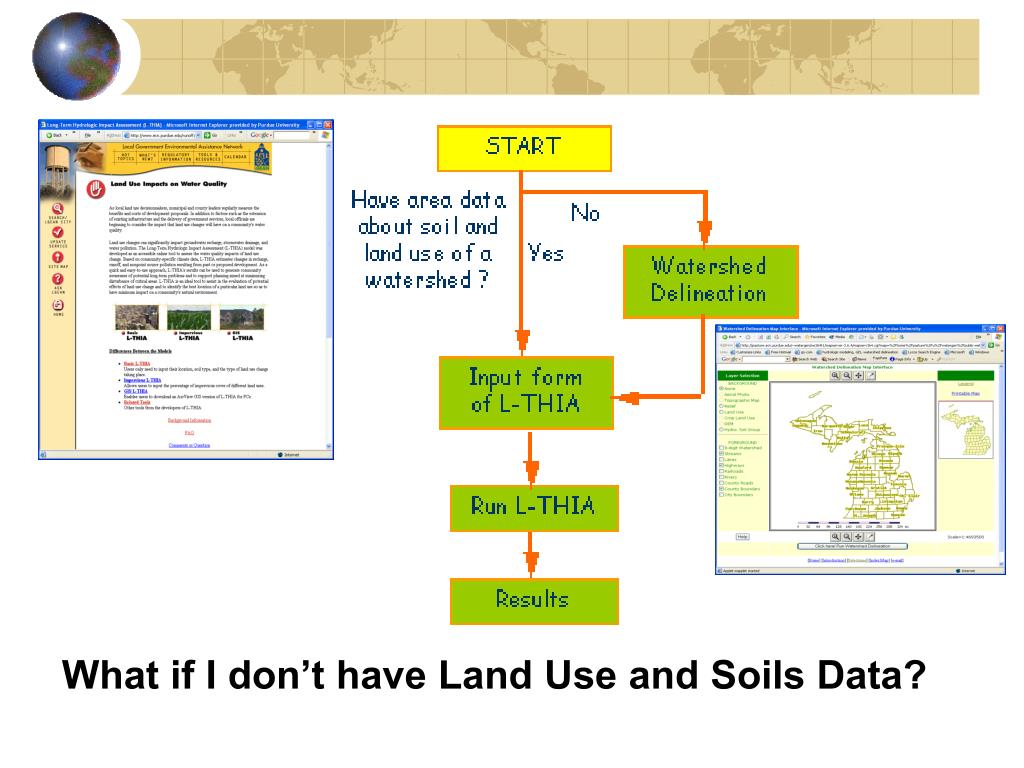
Task: Open the Regulatory Information navigation tab
Action: point(176,157)
